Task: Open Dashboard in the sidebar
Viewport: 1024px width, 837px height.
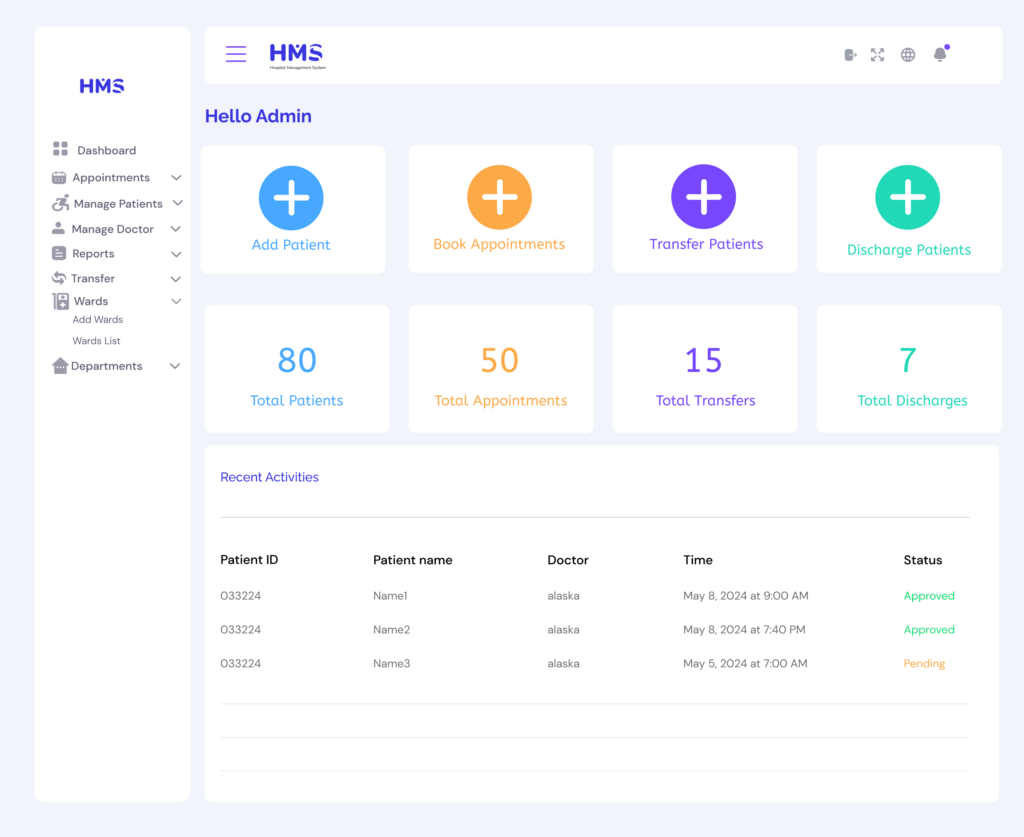Action: 106,150
